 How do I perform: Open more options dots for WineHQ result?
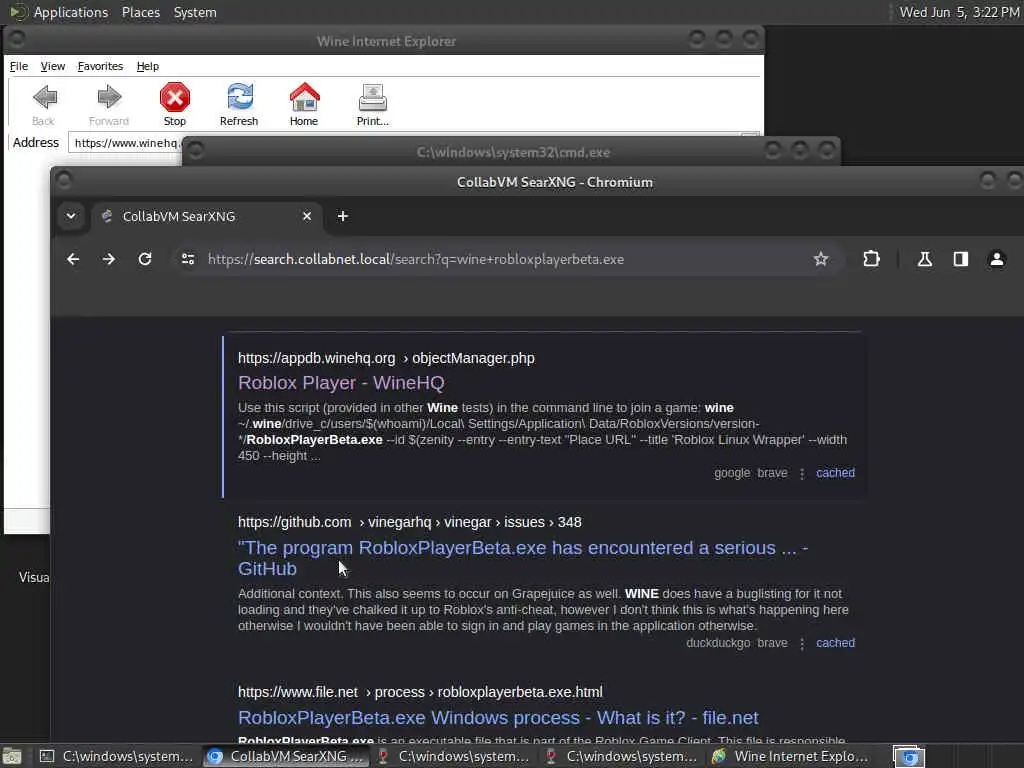(802, 473)
